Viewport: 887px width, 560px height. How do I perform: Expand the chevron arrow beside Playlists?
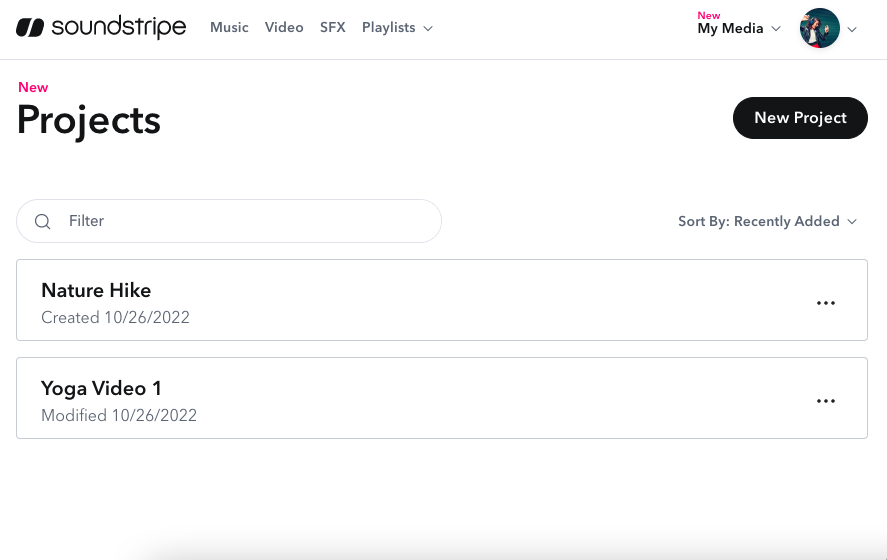click(428, 29)
